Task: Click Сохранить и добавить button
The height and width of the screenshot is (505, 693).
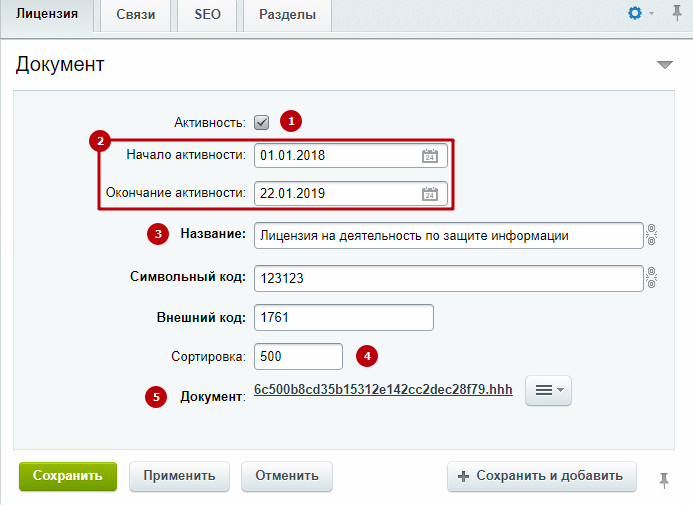Action: coord(541,476)
